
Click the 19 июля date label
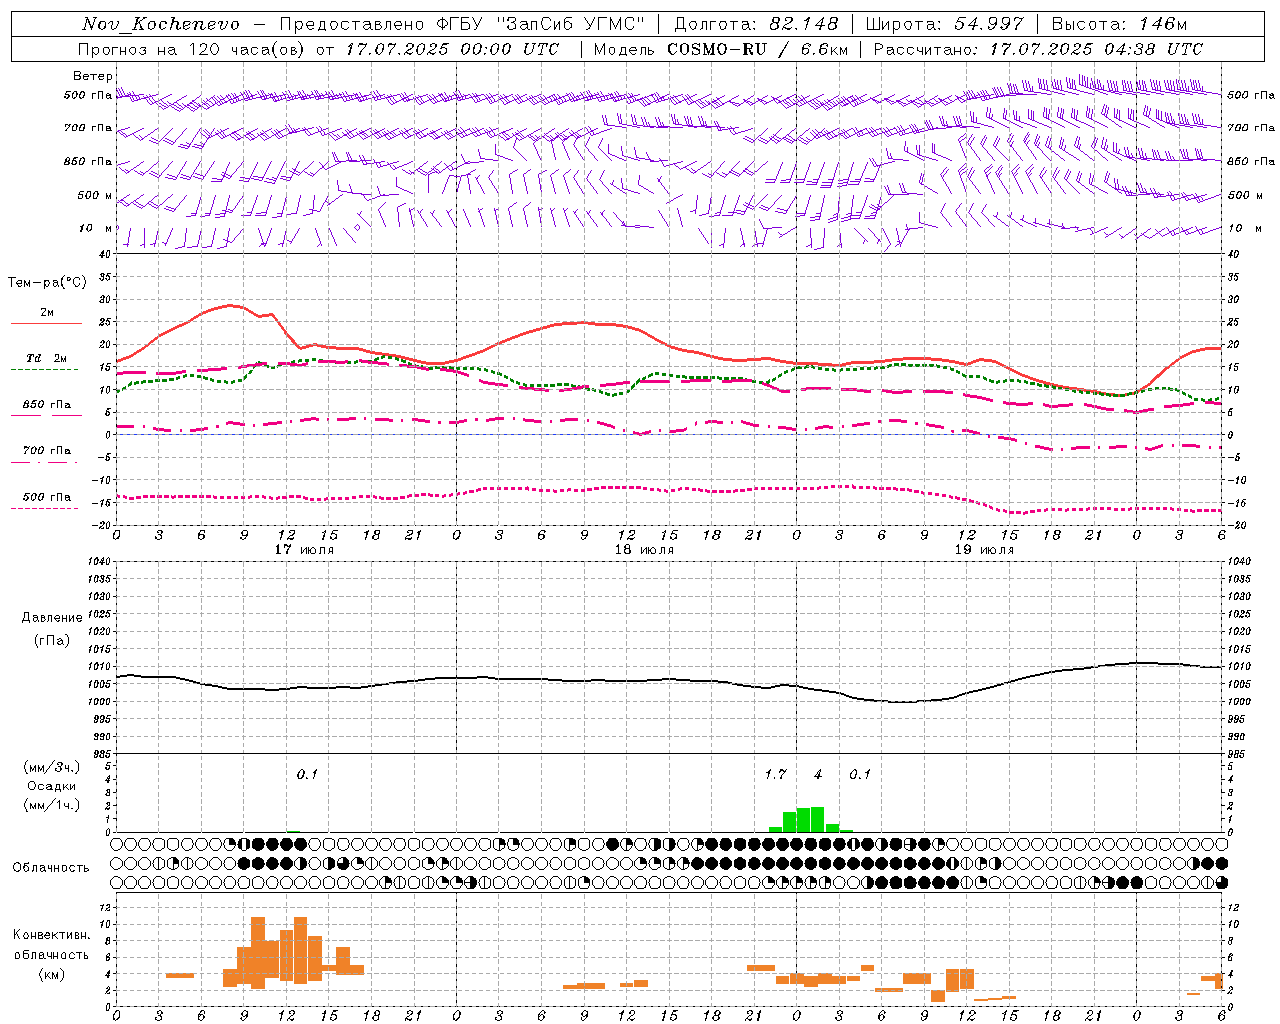pyautogui.click(x=984, y=550)
